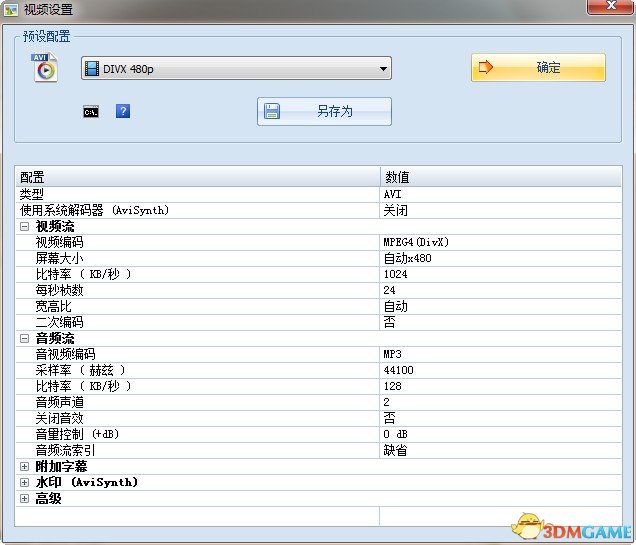Collapse the 音频流 section
636x545 pixels.
point(24,338)
